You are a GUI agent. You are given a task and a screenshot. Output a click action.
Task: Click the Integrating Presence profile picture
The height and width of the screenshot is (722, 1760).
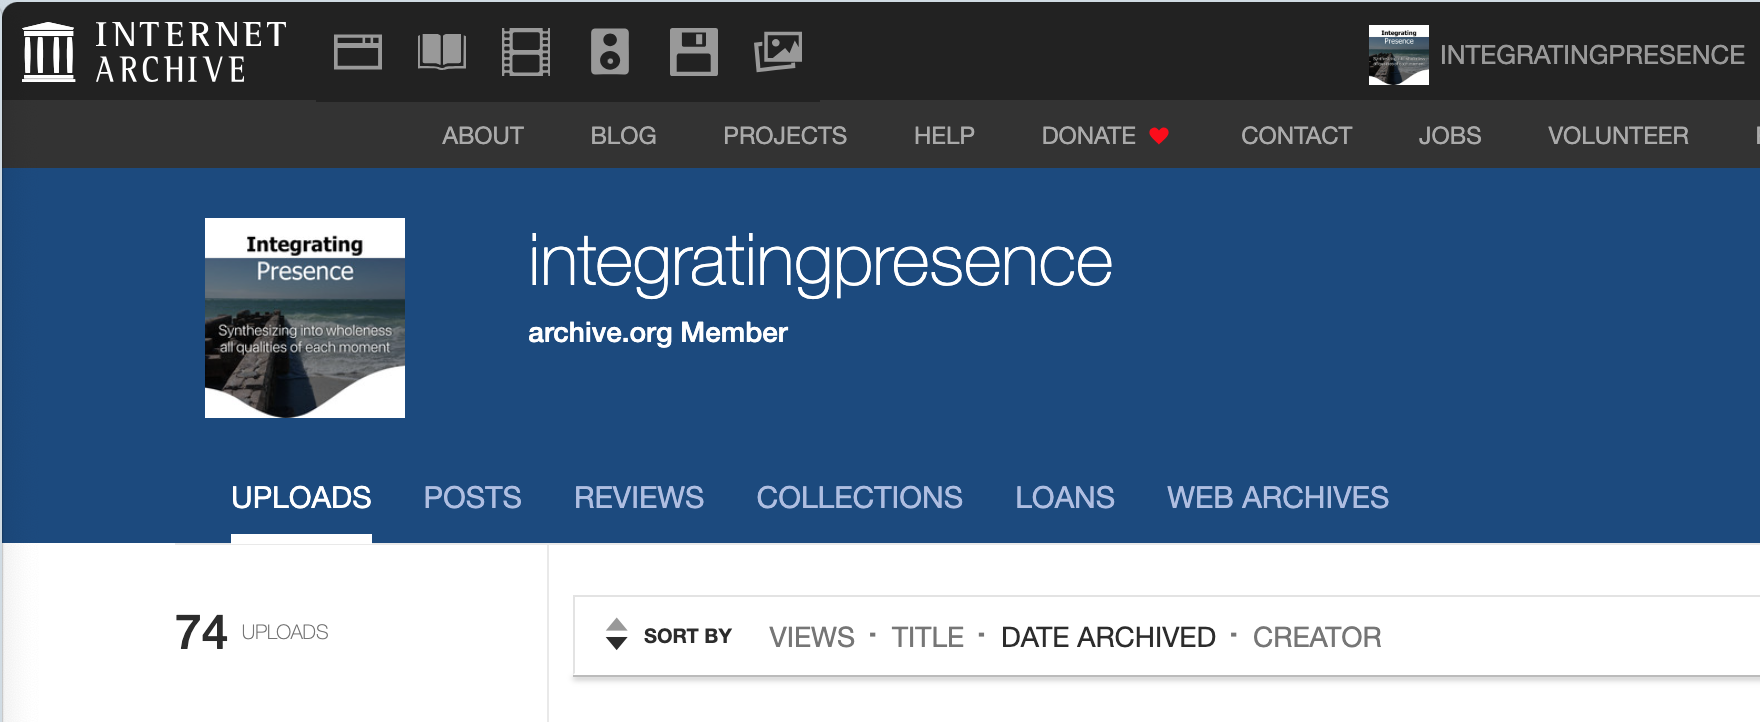[305, 318]
